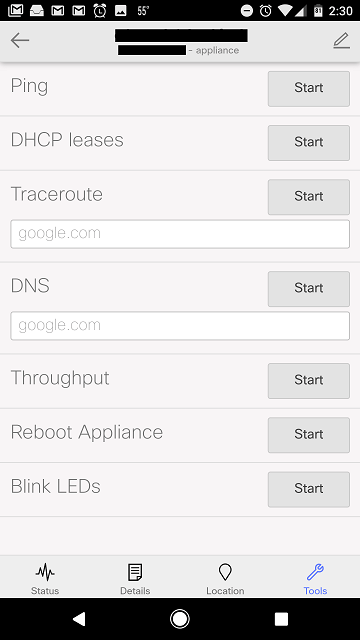Start the DNS lookup
Screen dimensions: 360x640
pos(309,289)
